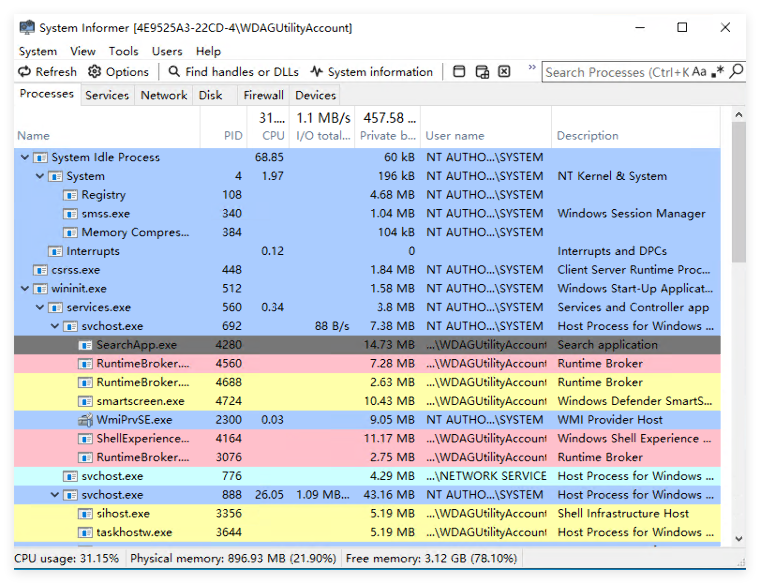Click the smss.exe process icon
Screen dimensions: 760x584
click(70, 214)
